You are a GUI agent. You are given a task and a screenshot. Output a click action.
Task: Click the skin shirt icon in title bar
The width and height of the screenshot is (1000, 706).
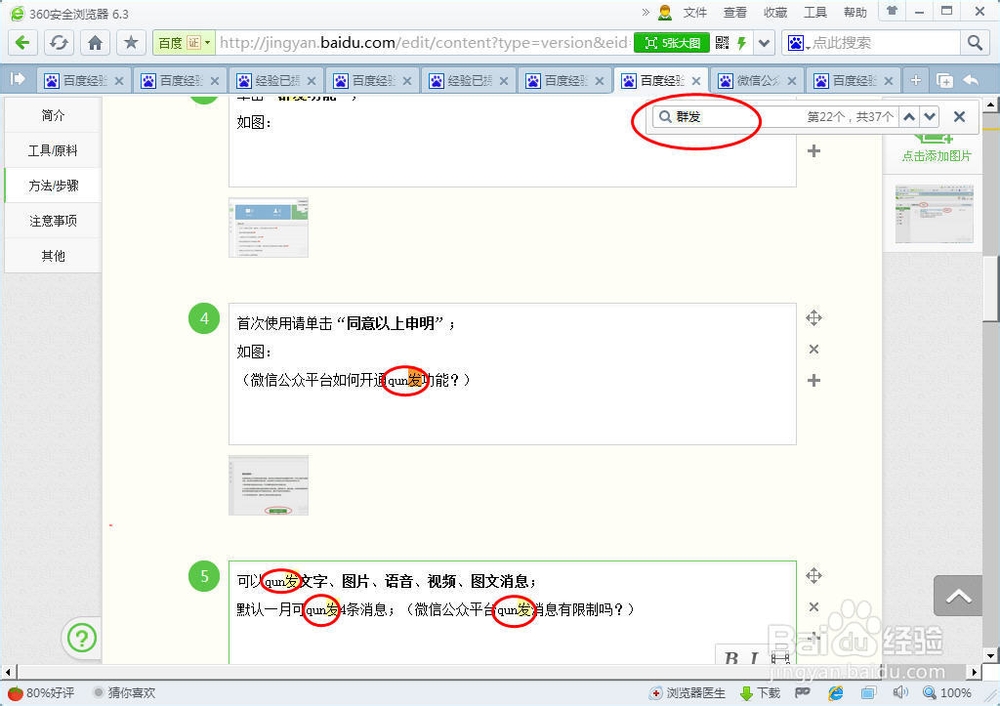(x=892, y=11)
